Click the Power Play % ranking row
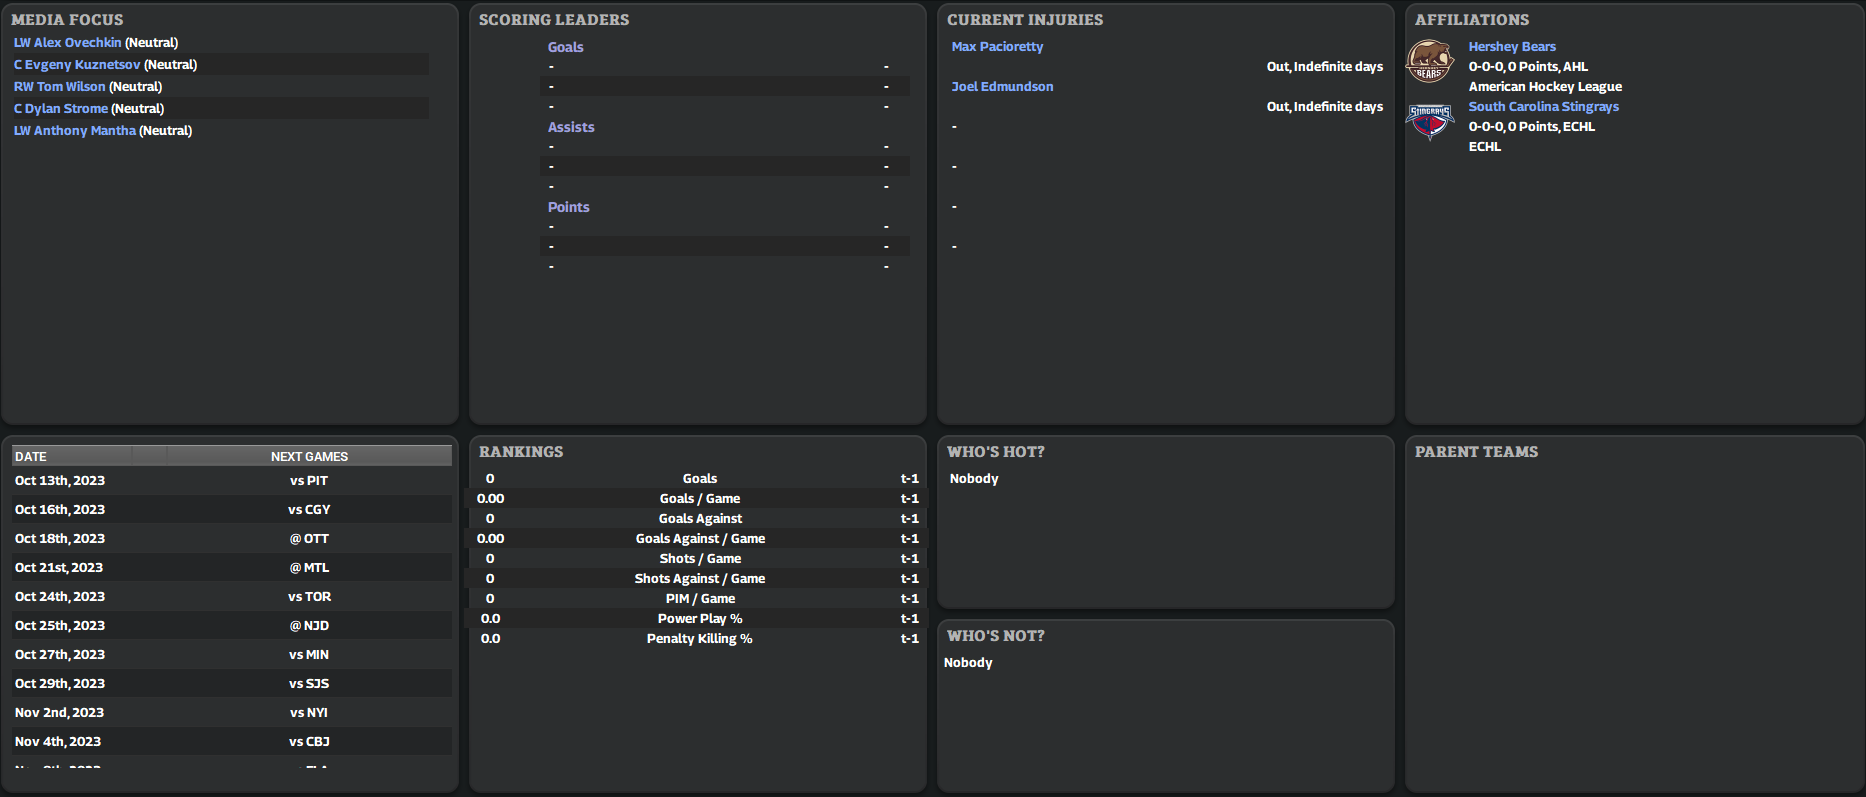 pos(699,619)
